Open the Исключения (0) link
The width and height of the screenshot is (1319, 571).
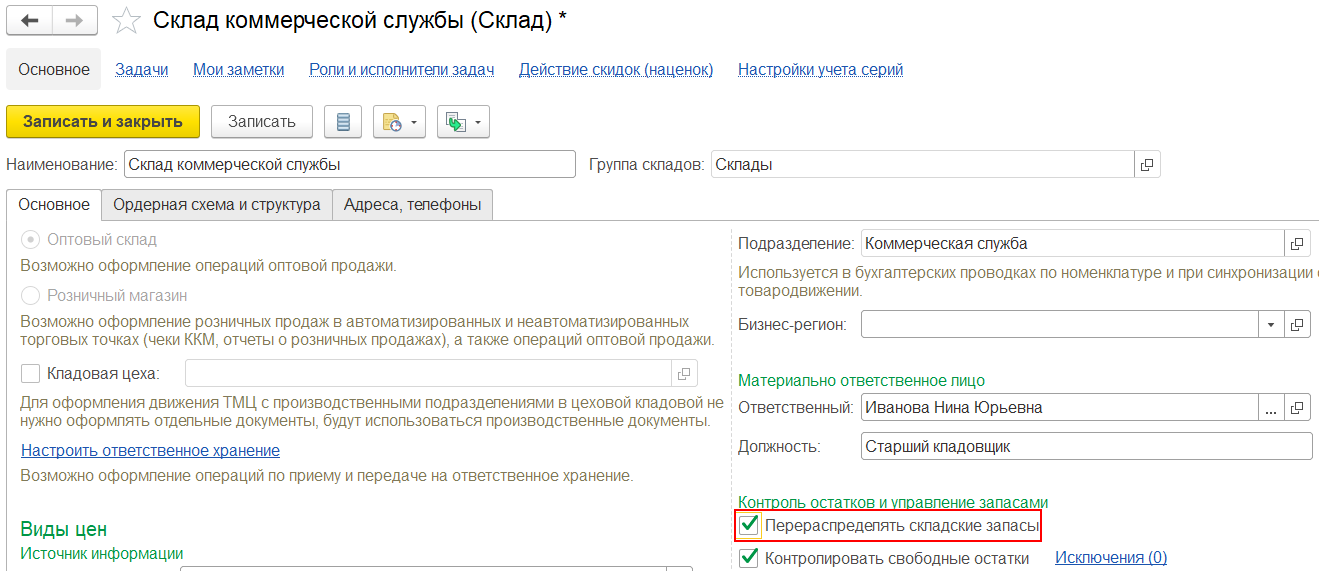click(1110, 558)
